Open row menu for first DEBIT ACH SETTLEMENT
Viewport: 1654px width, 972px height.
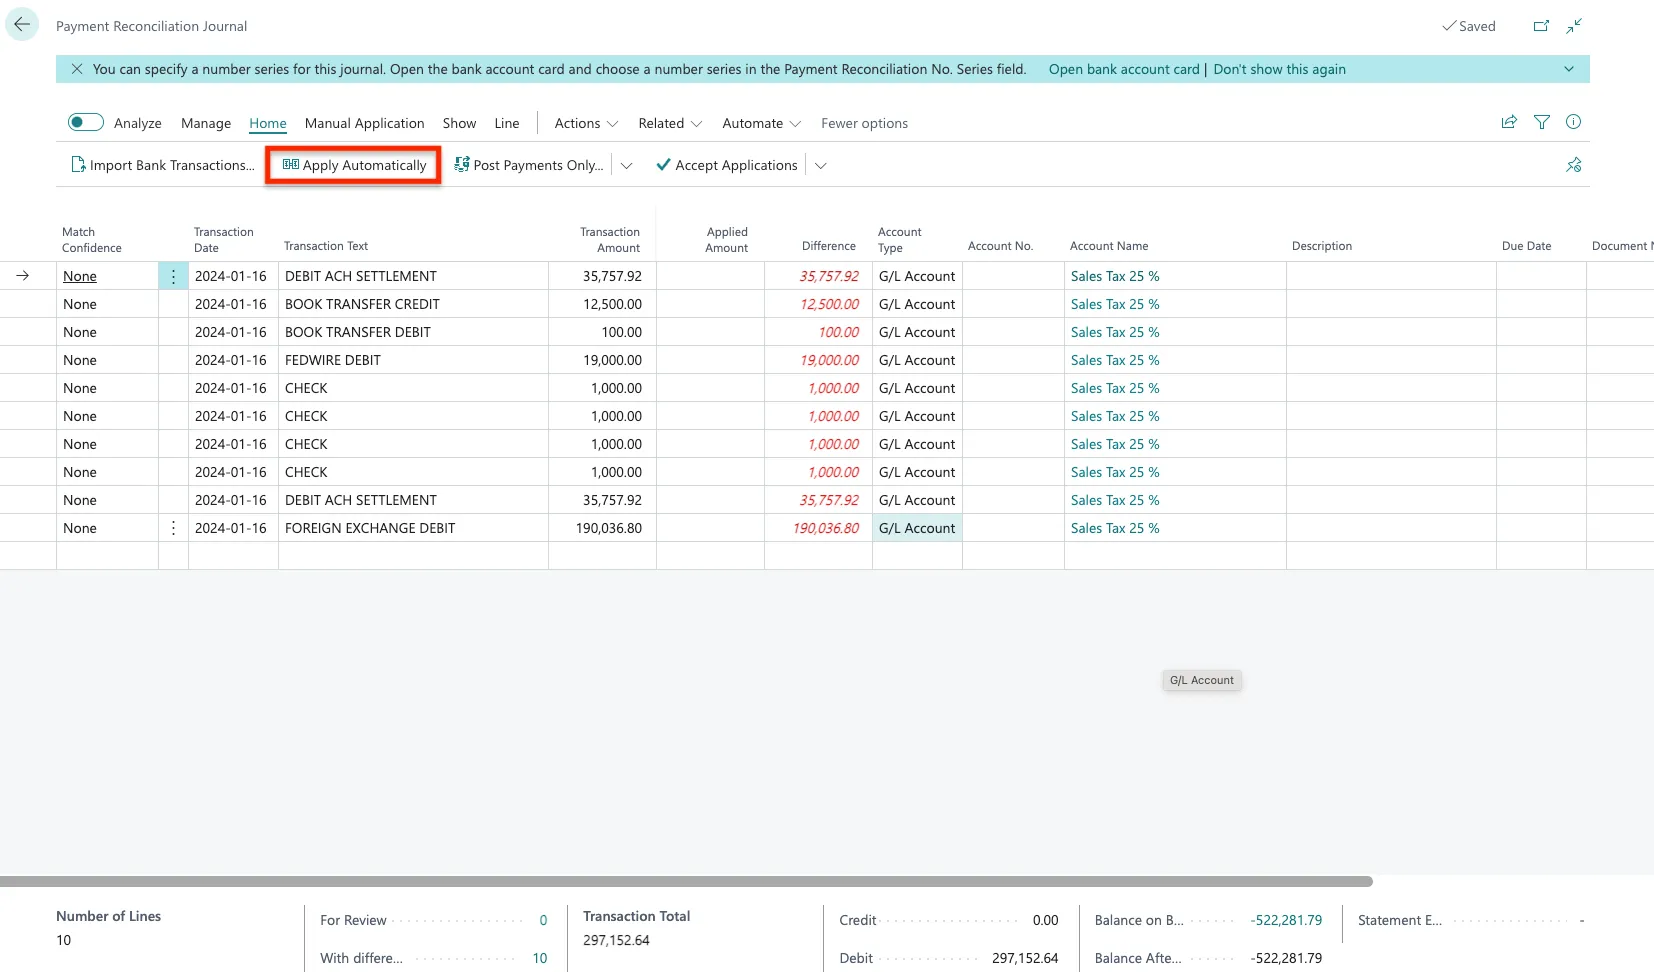[173, 276]
